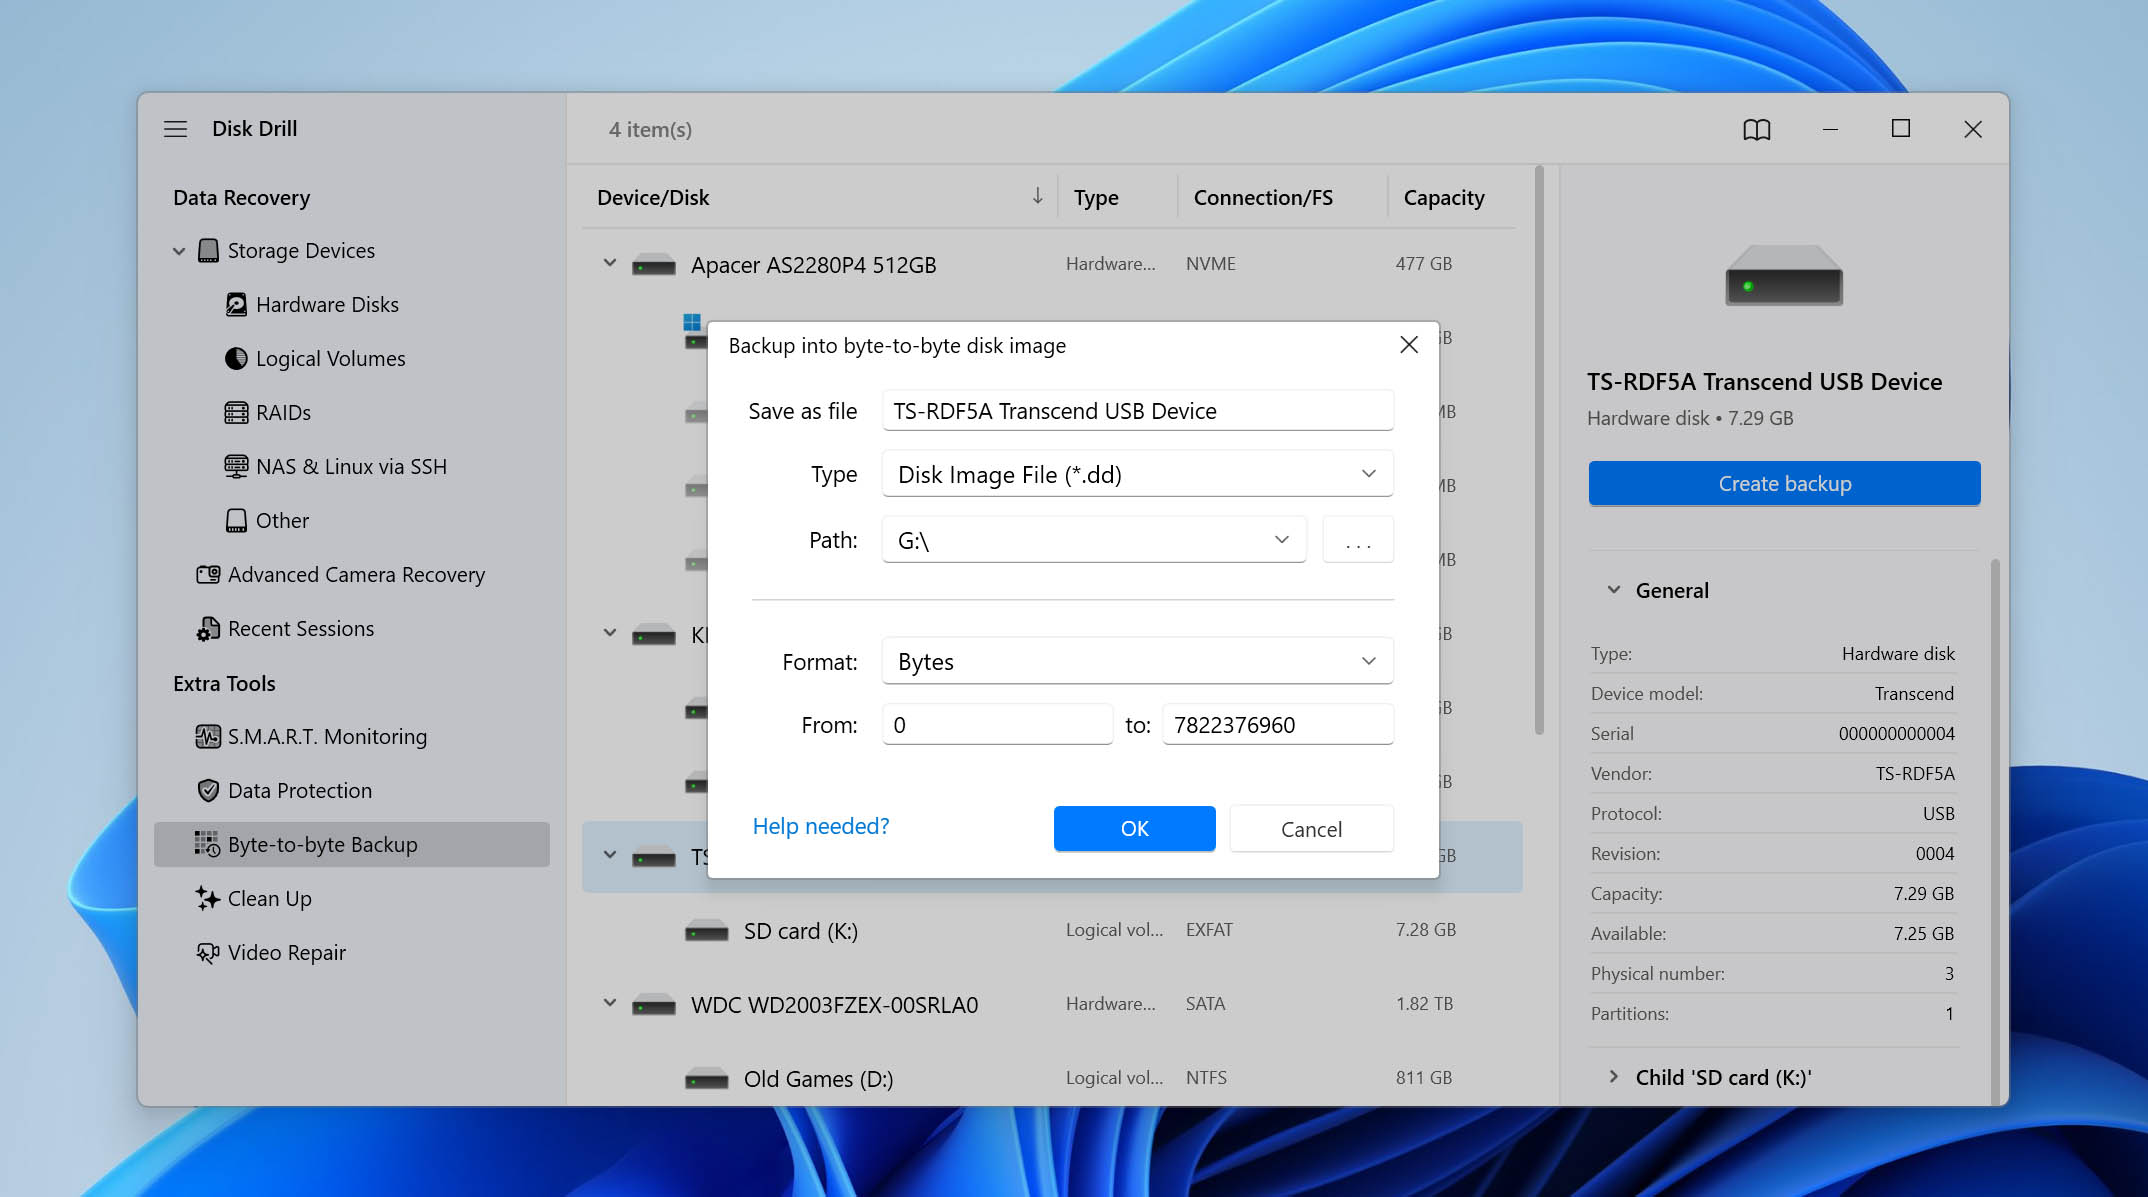
Task: Click the Save as file input field
Action: [x=1137, y=411]
